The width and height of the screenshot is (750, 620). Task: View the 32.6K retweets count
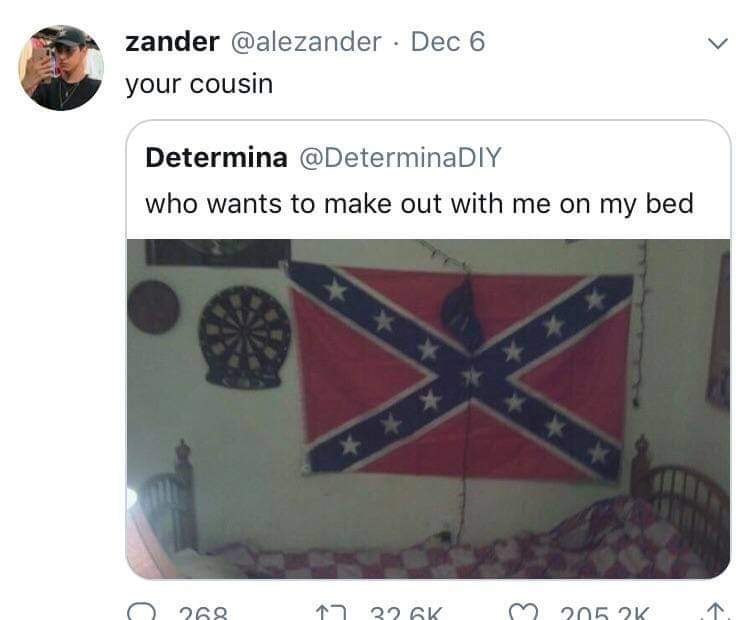(x=407, y=613)
